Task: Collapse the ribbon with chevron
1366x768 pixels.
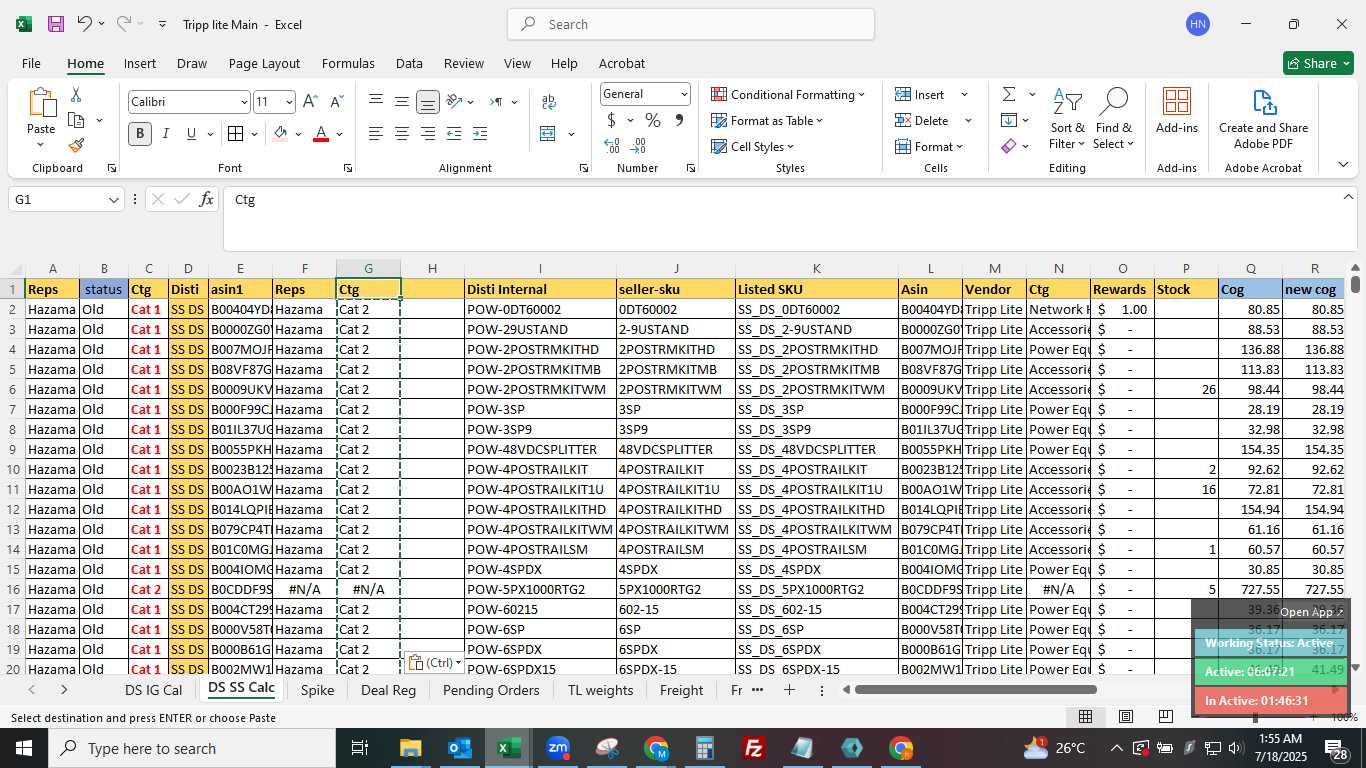Action: [1343, 165]
